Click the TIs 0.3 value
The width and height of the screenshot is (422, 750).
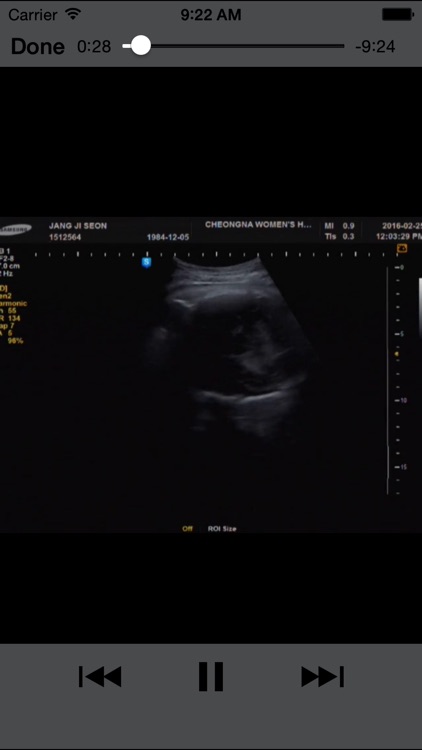tap(340, 237)
